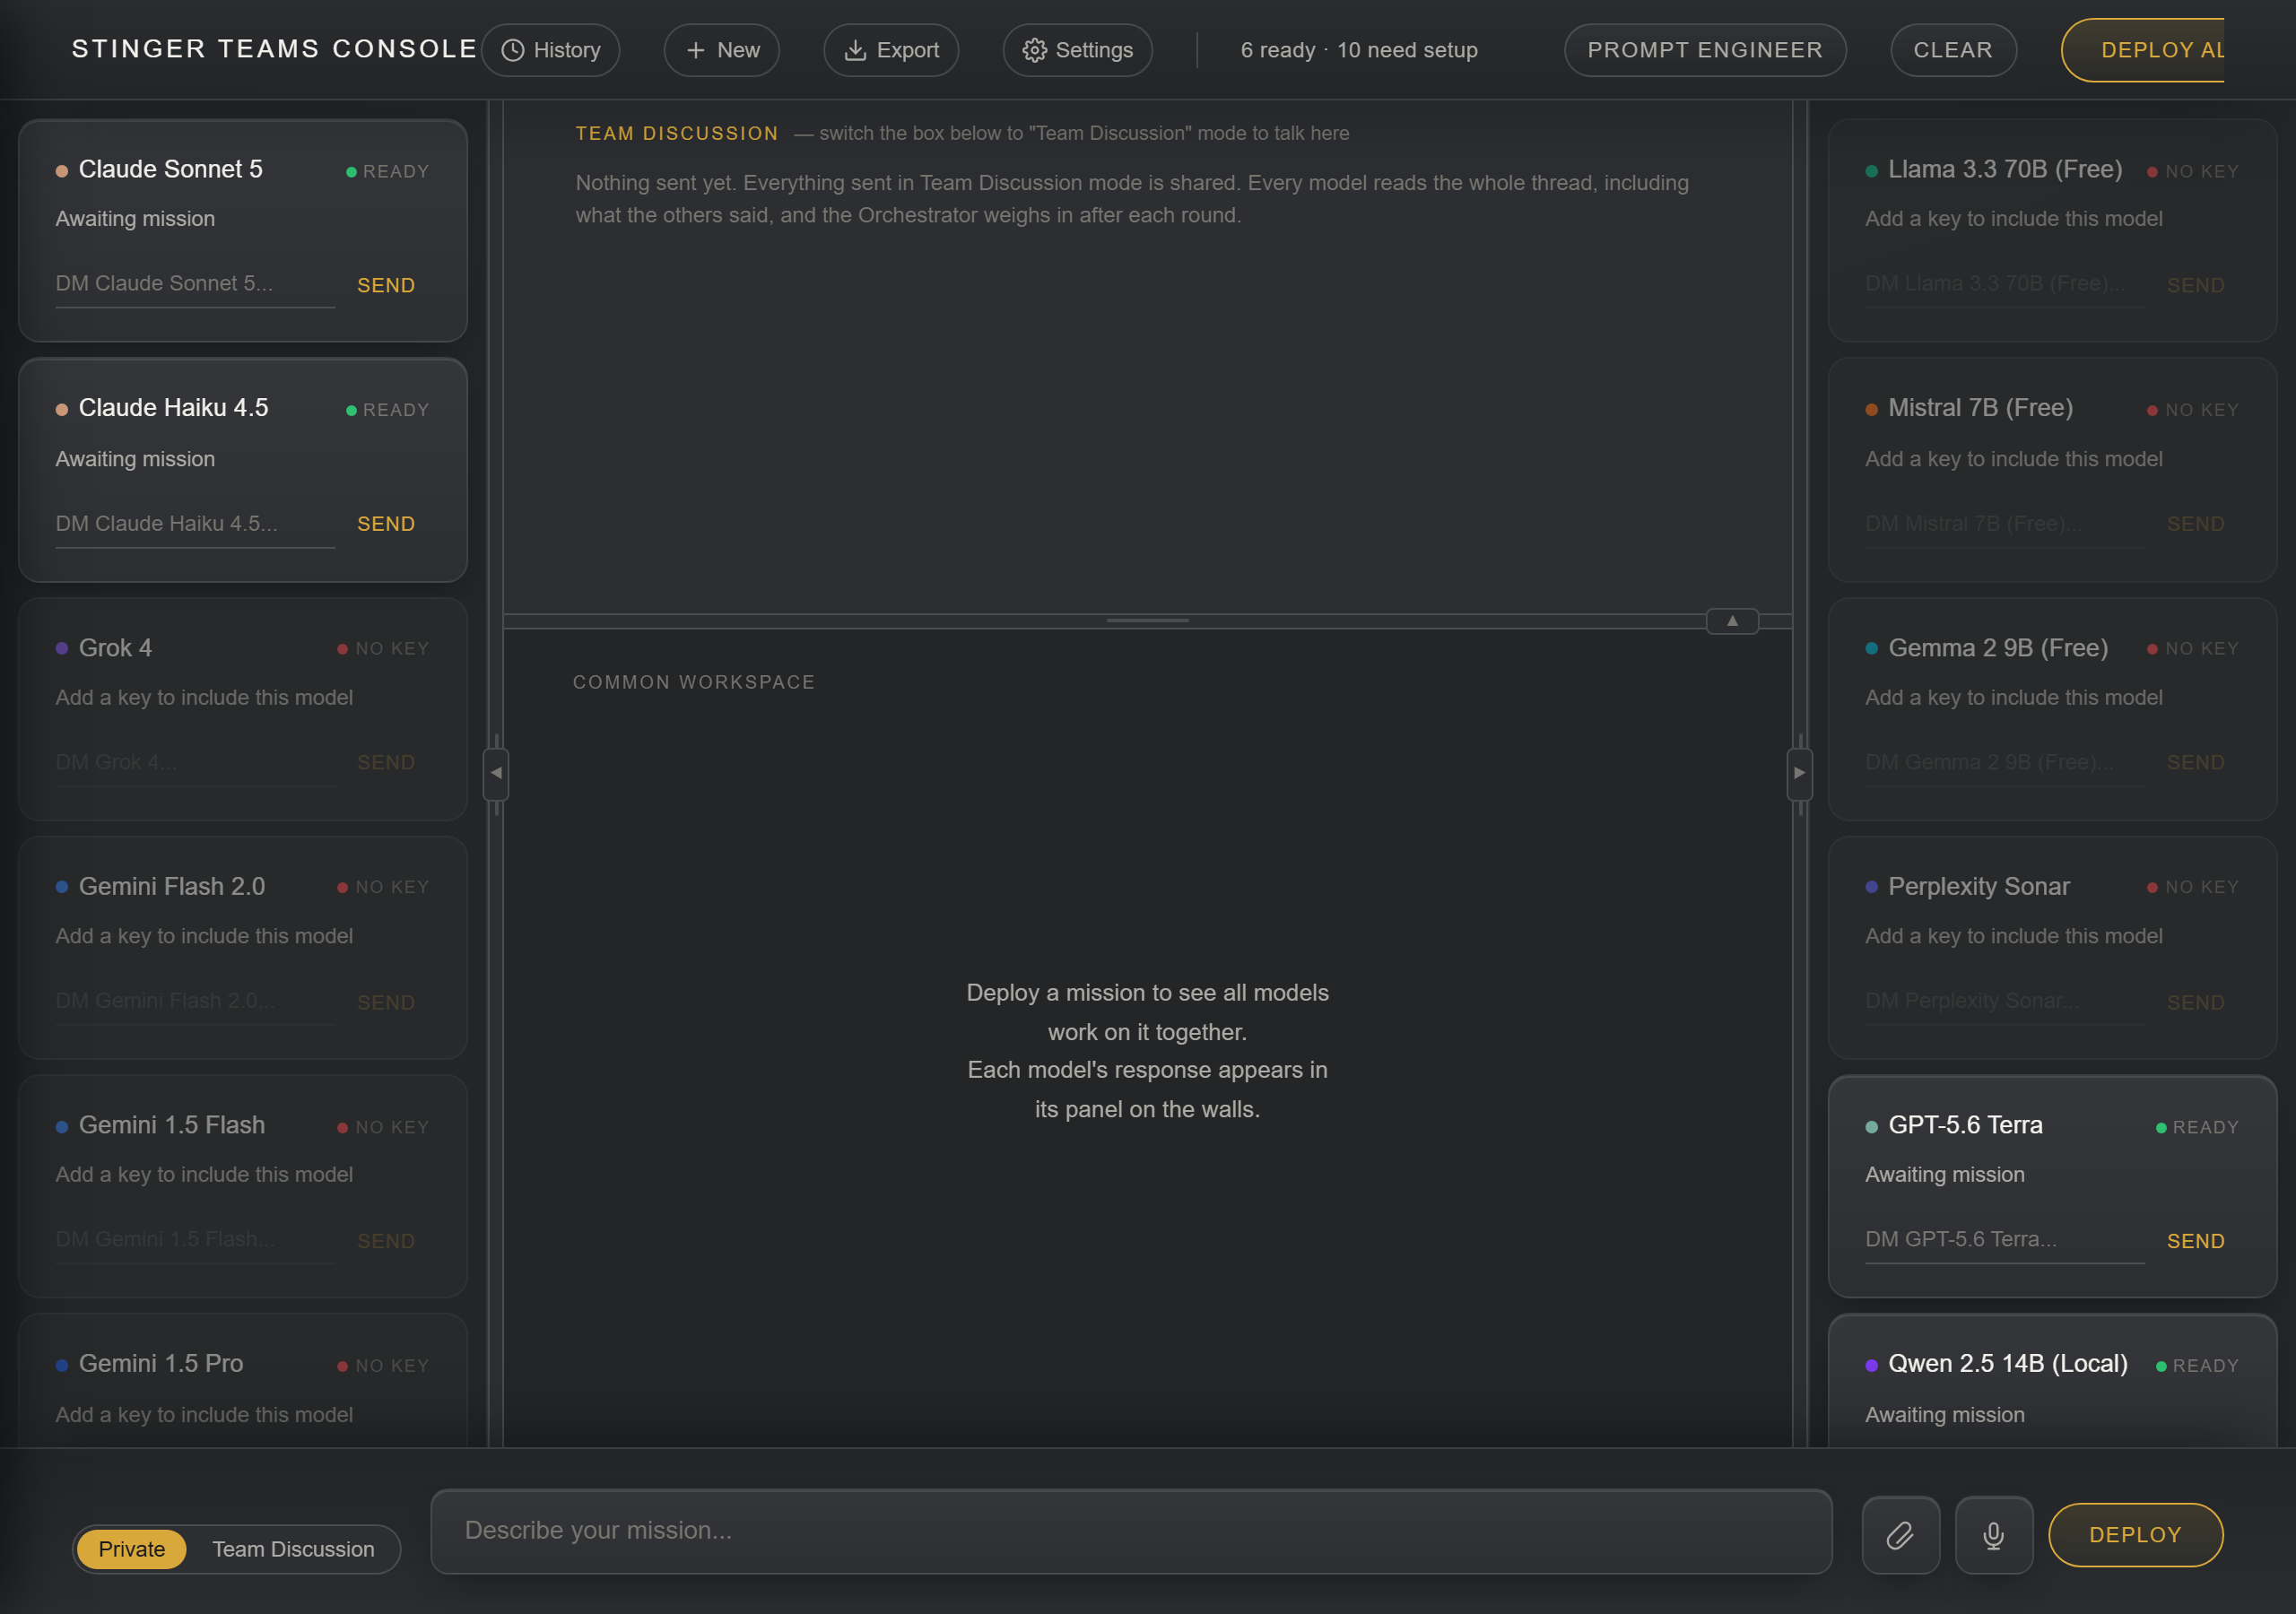Click the TEAM DISCUSSION heading
This screenshot has width=2296, height=1614.
click(677, 134)
